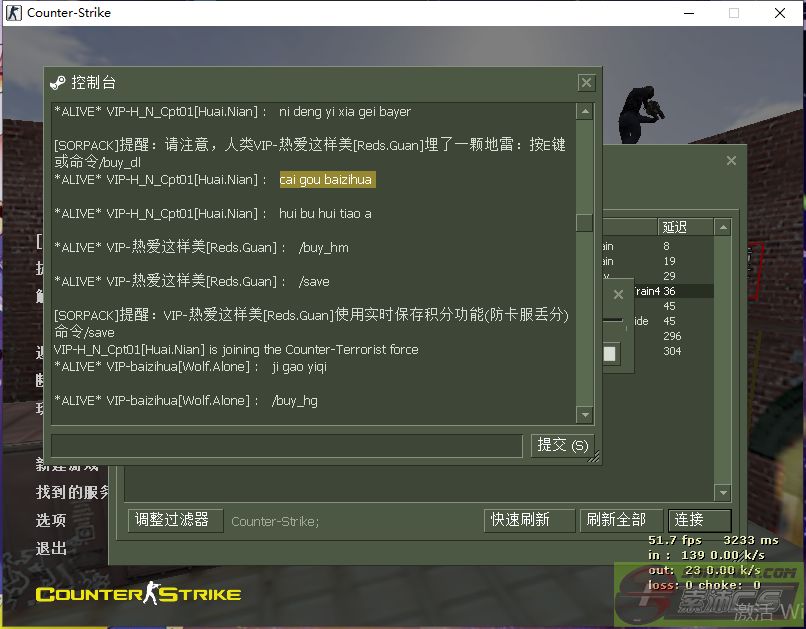Viewport: 806px width, 629px height.
Task: Select the server row with latency 19
Action: click(x=658, y=261)
